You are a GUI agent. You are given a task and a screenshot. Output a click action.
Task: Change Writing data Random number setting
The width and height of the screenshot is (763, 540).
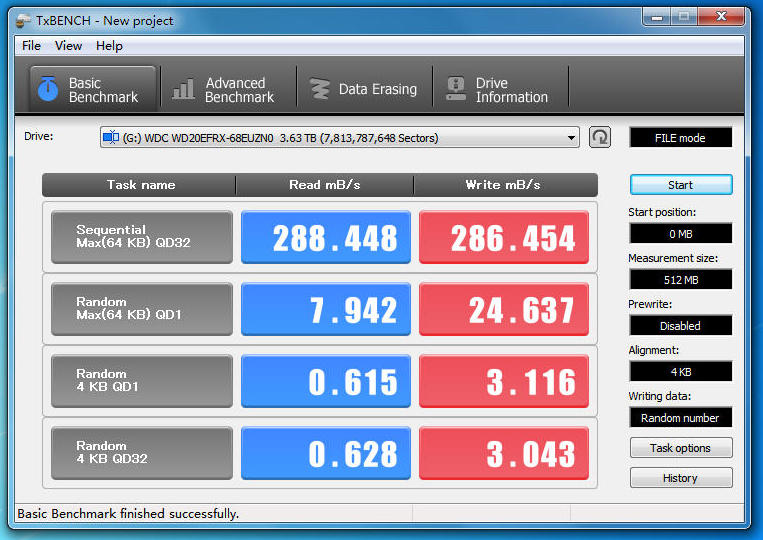coord(680,418)
